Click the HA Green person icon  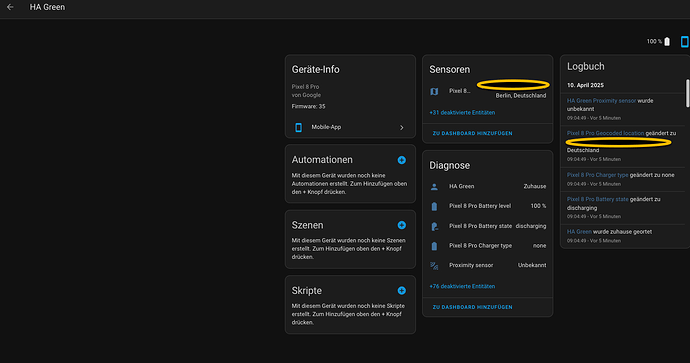(x=434, y=187)
